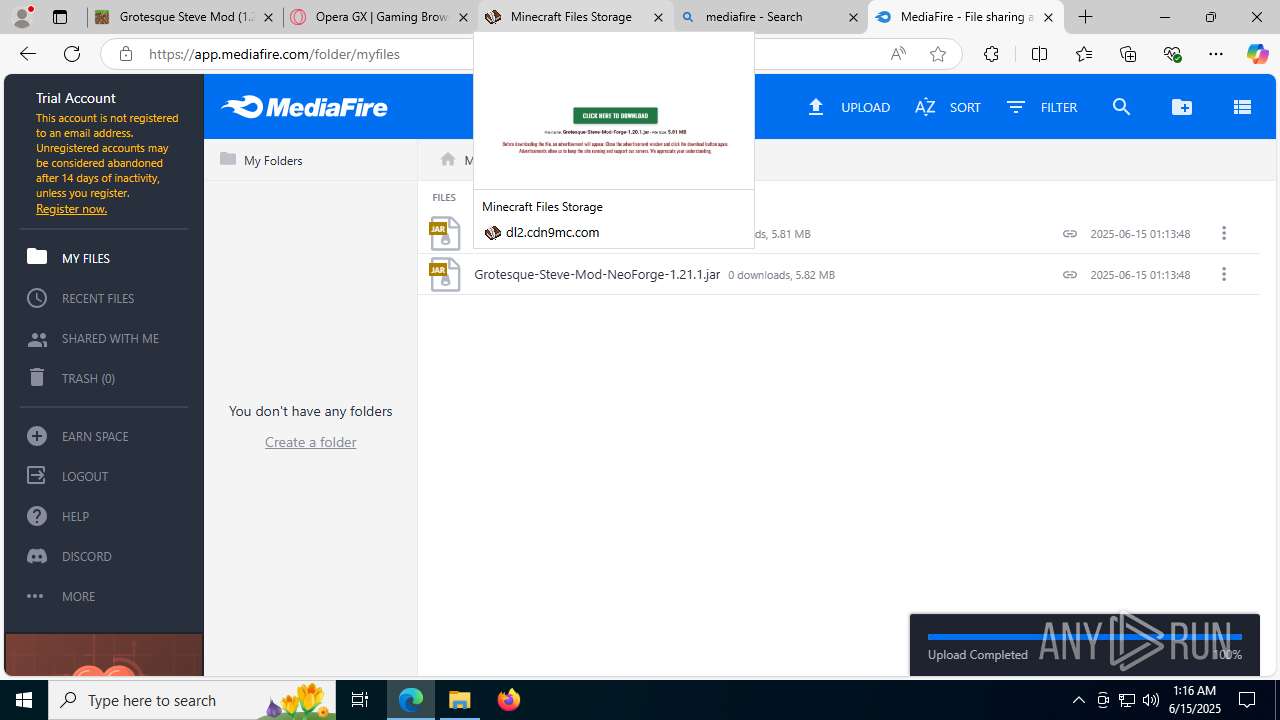Switch to Opera GX Gaming Browser tab
Image resolution: width=1280 pixels, height=720 pixels.
380,17
